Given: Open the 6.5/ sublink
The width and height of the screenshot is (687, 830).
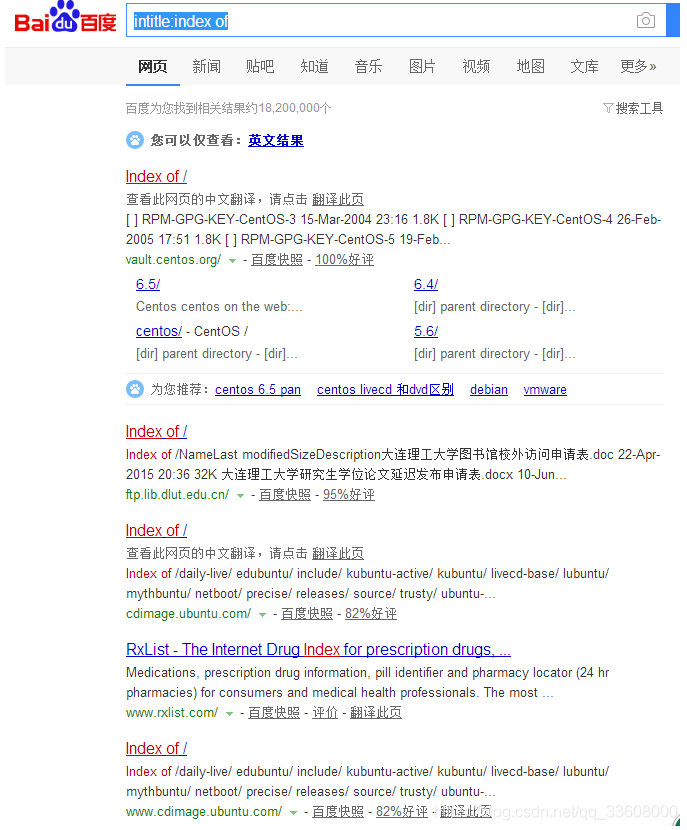Looking at the screenshot, I should tap(148, 284).
